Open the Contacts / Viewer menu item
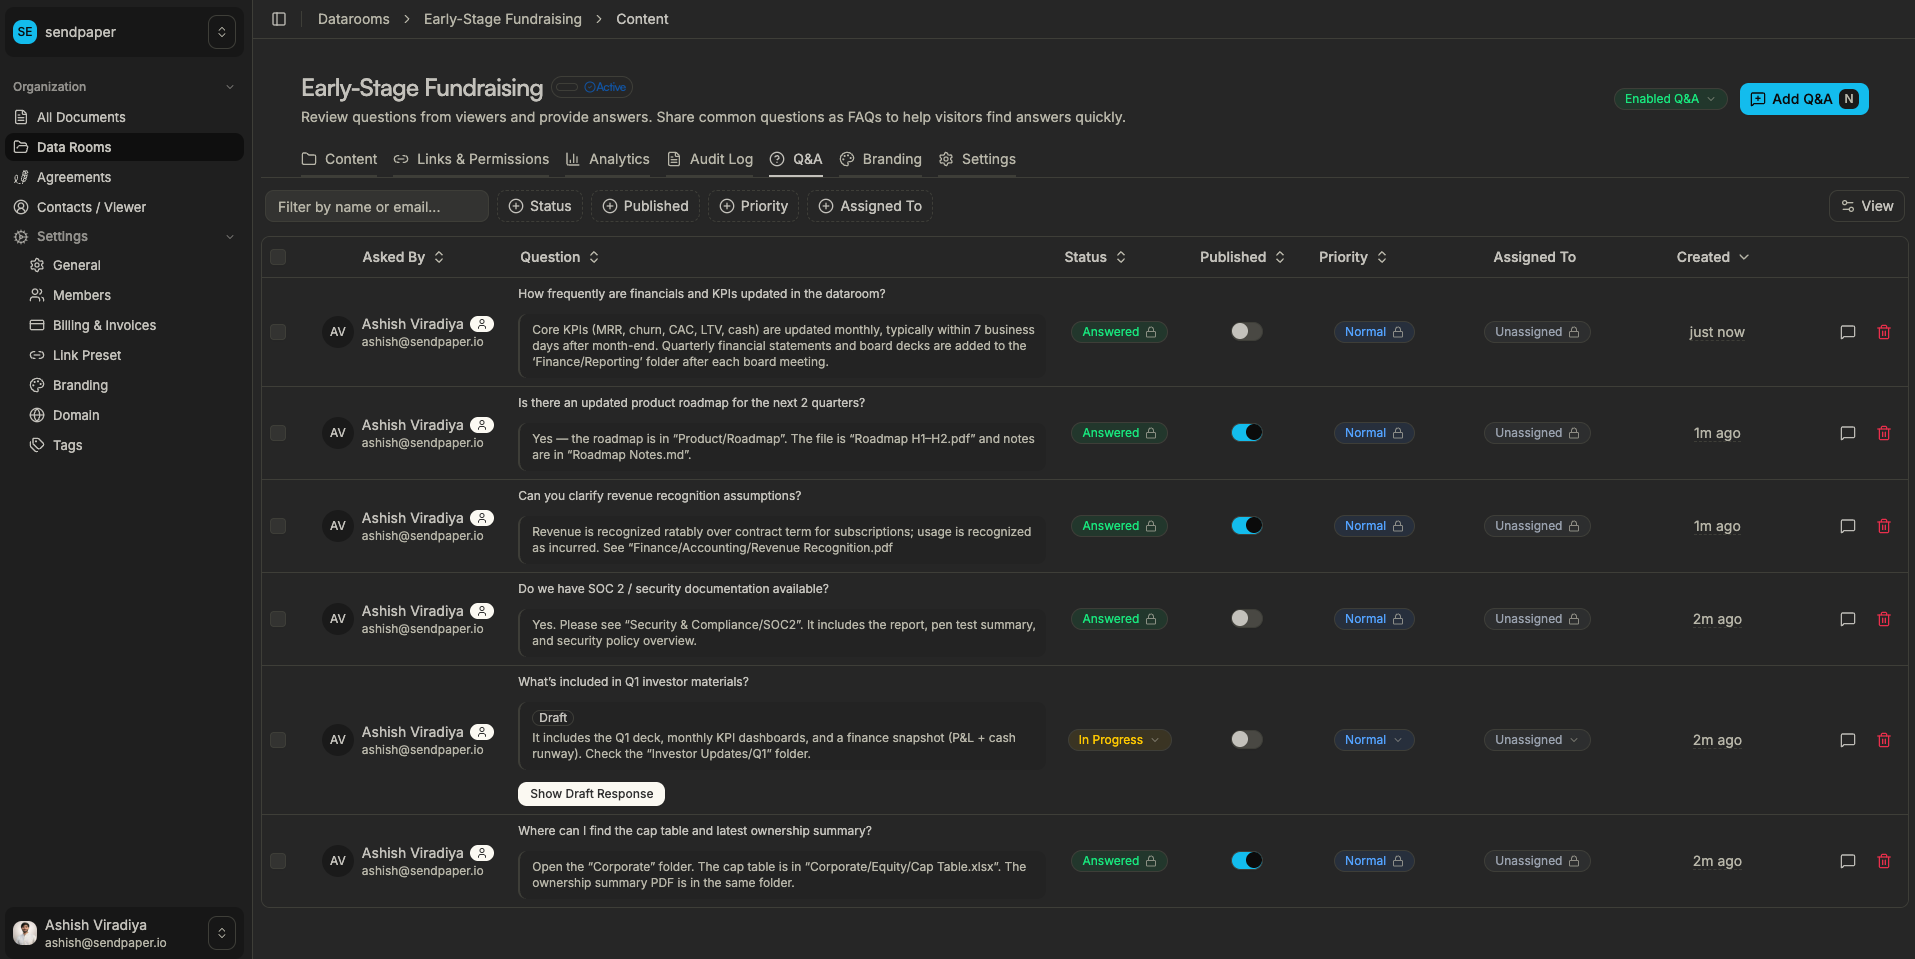This screenshot has height=959, width=1915. (91, 207)
